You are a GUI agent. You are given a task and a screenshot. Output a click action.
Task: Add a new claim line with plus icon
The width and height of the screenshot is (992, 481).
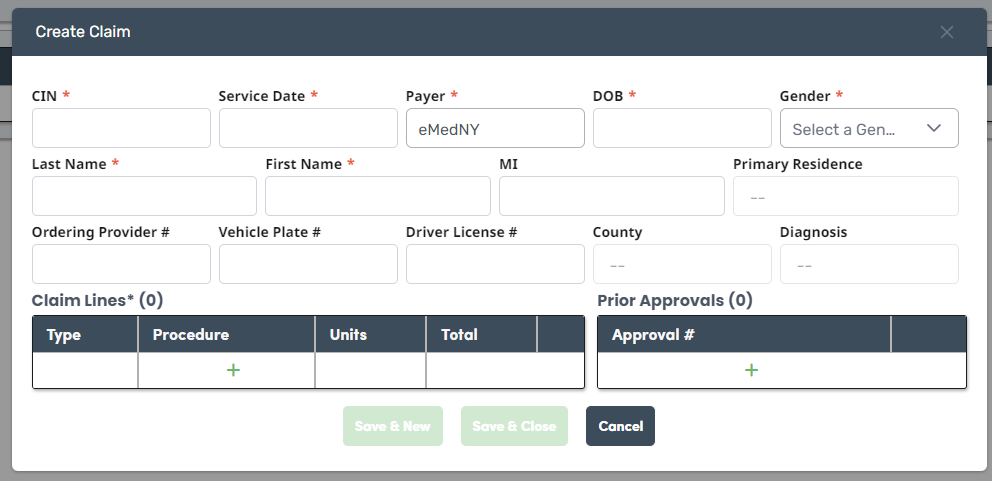tap(233, 370)
